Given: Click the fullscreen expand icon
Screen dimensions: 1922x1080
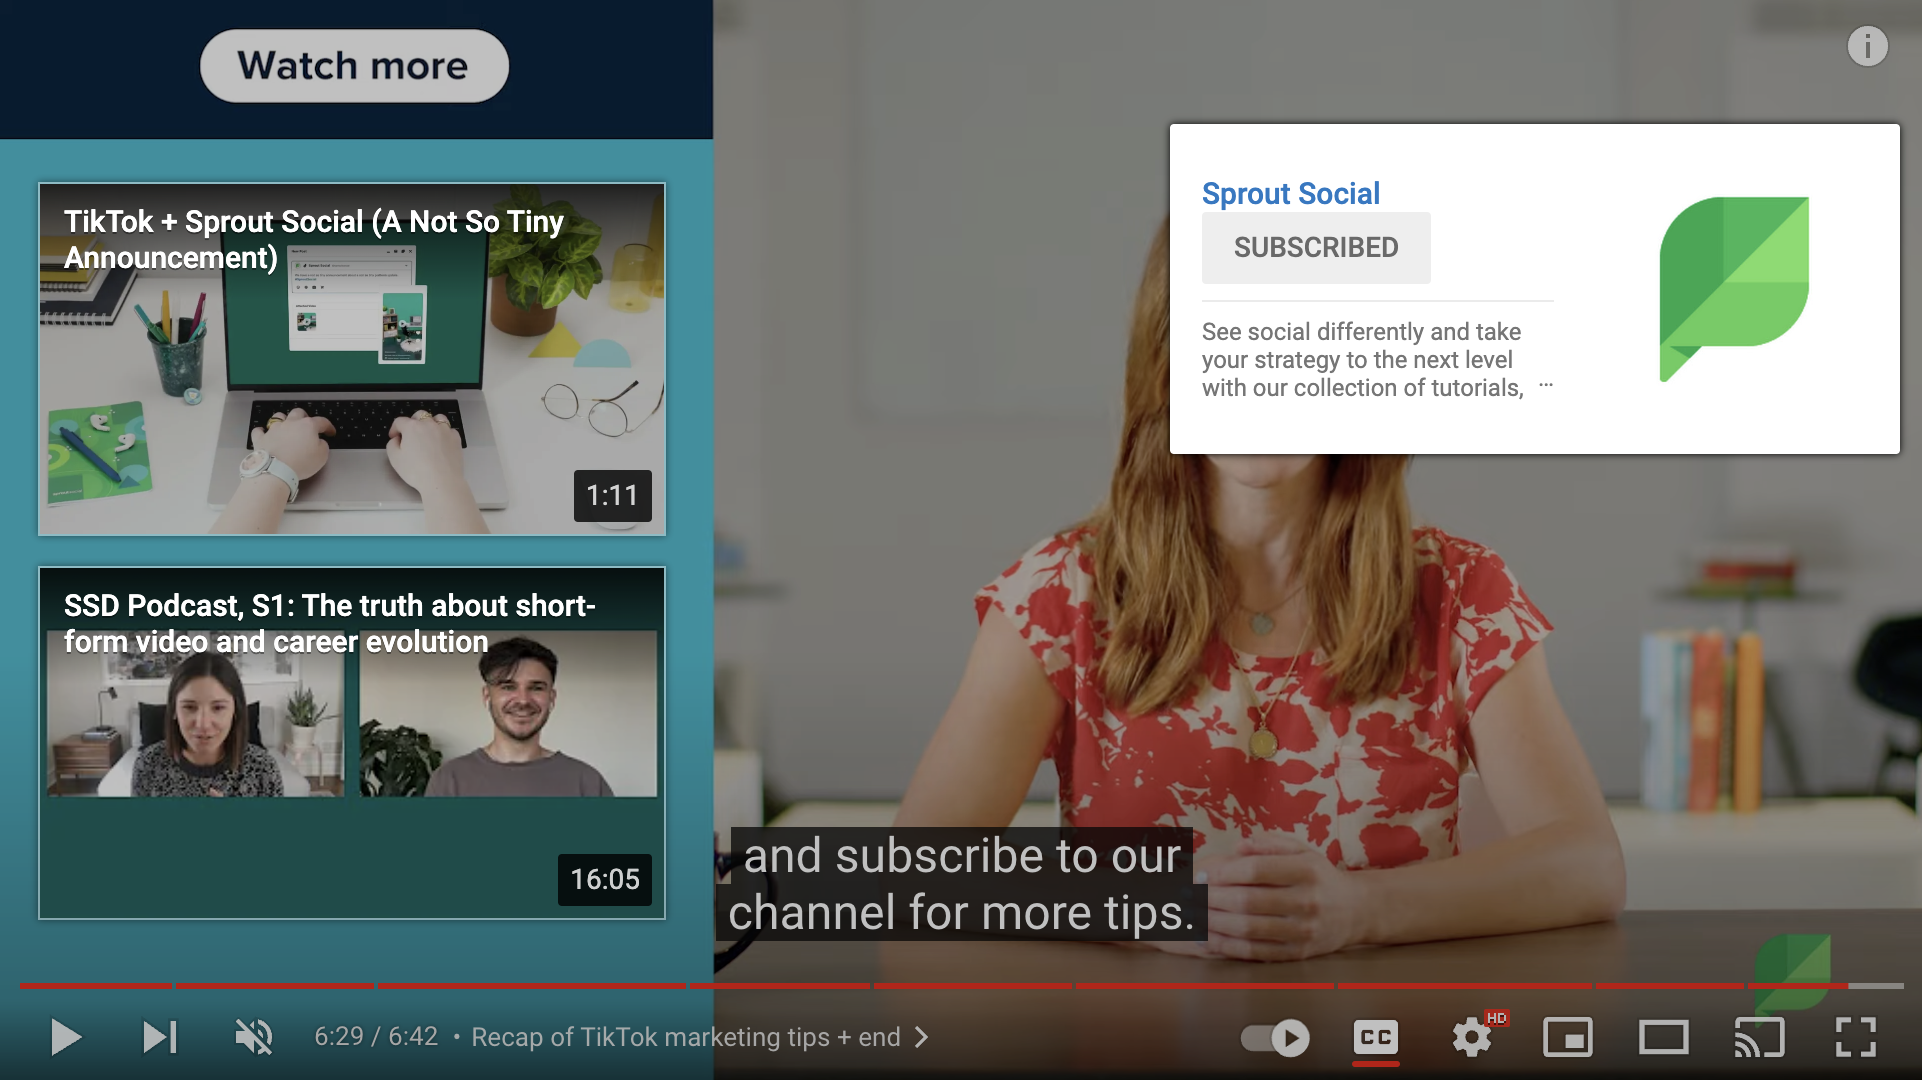Looking at the screenshot, I should tap(1856, 1038).
